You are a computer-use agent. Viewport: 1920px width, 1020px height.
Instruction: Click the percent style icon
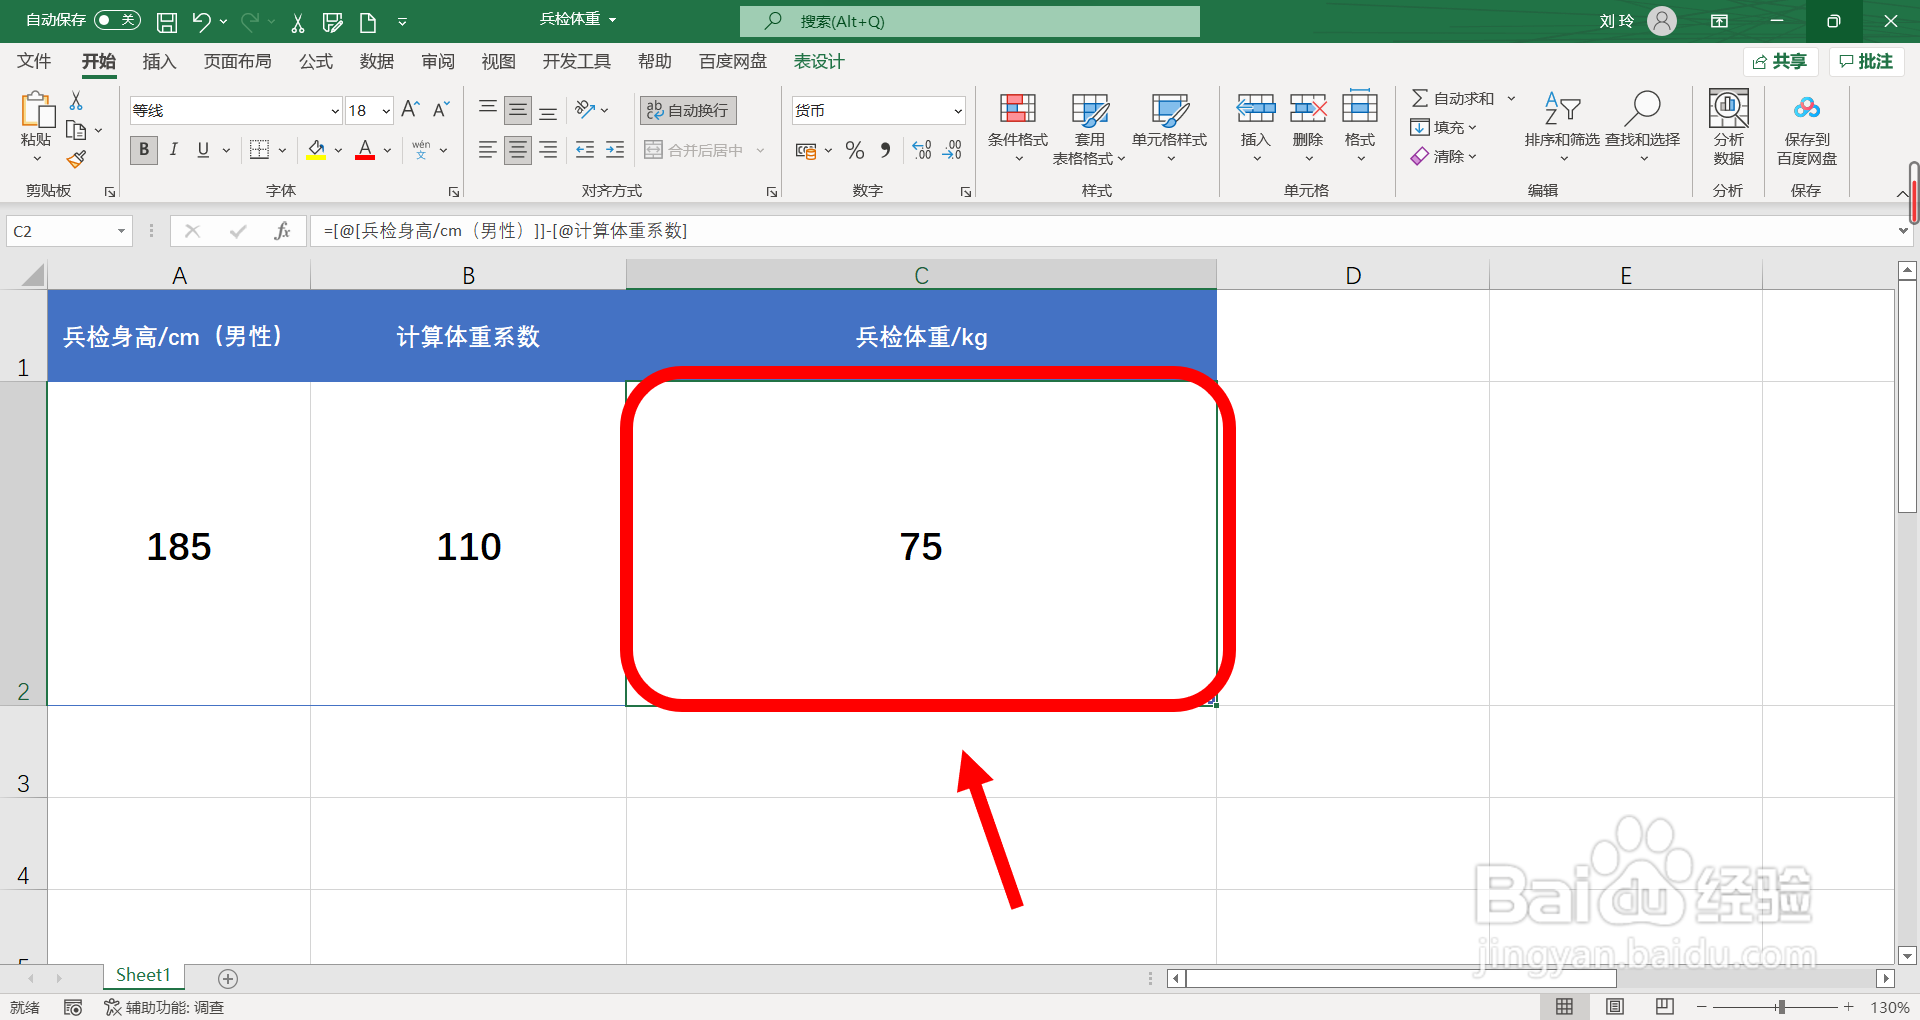[x=855, y=150]
